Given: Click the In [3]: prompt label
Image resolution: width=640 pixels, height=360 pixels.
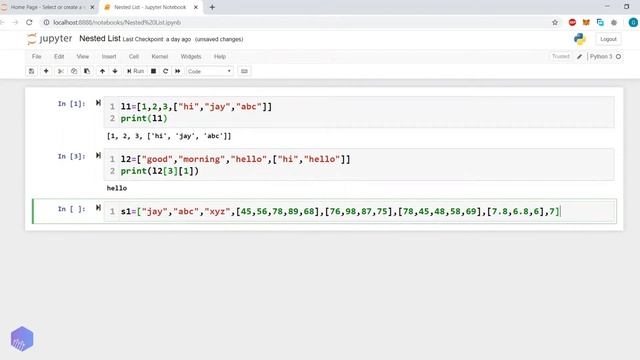Looking at the screenshot, I should tap(71, 156).
